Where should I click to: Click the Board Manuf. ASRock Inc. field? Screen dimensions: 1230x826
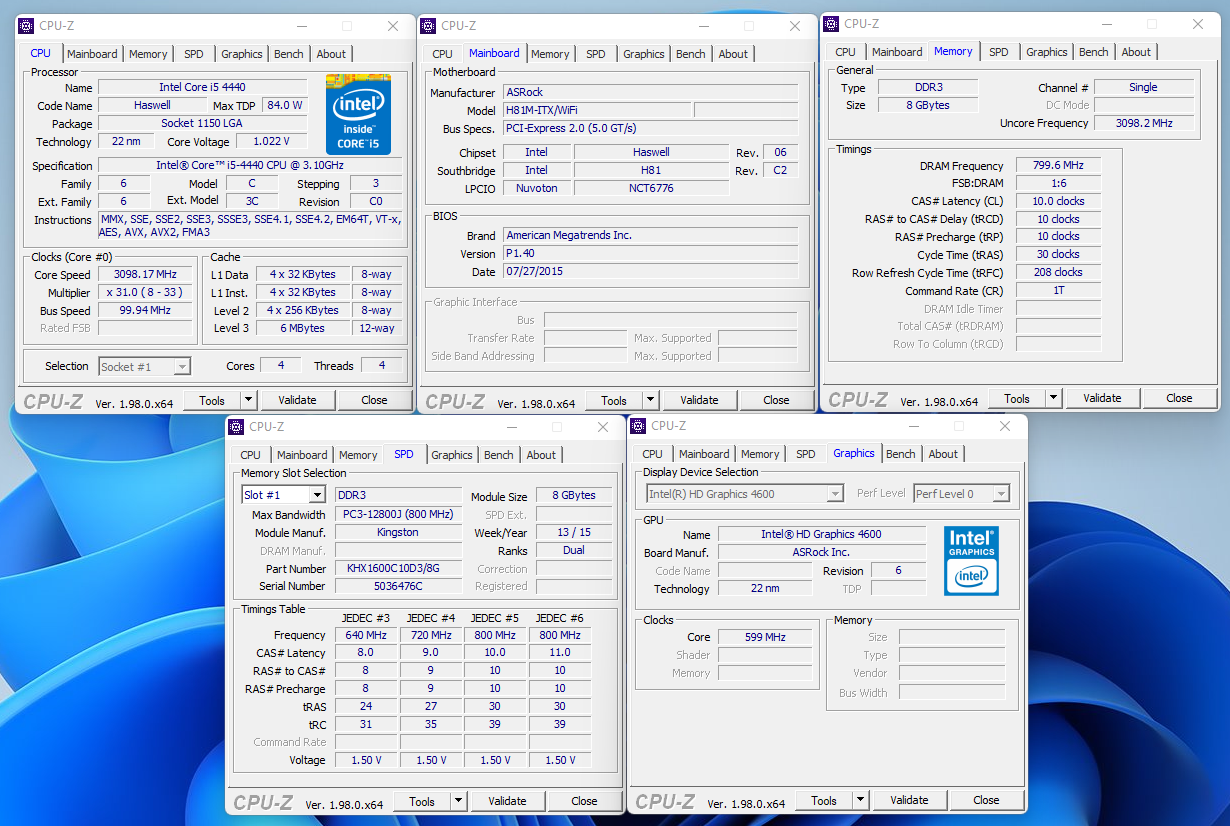tap(821, 553)
